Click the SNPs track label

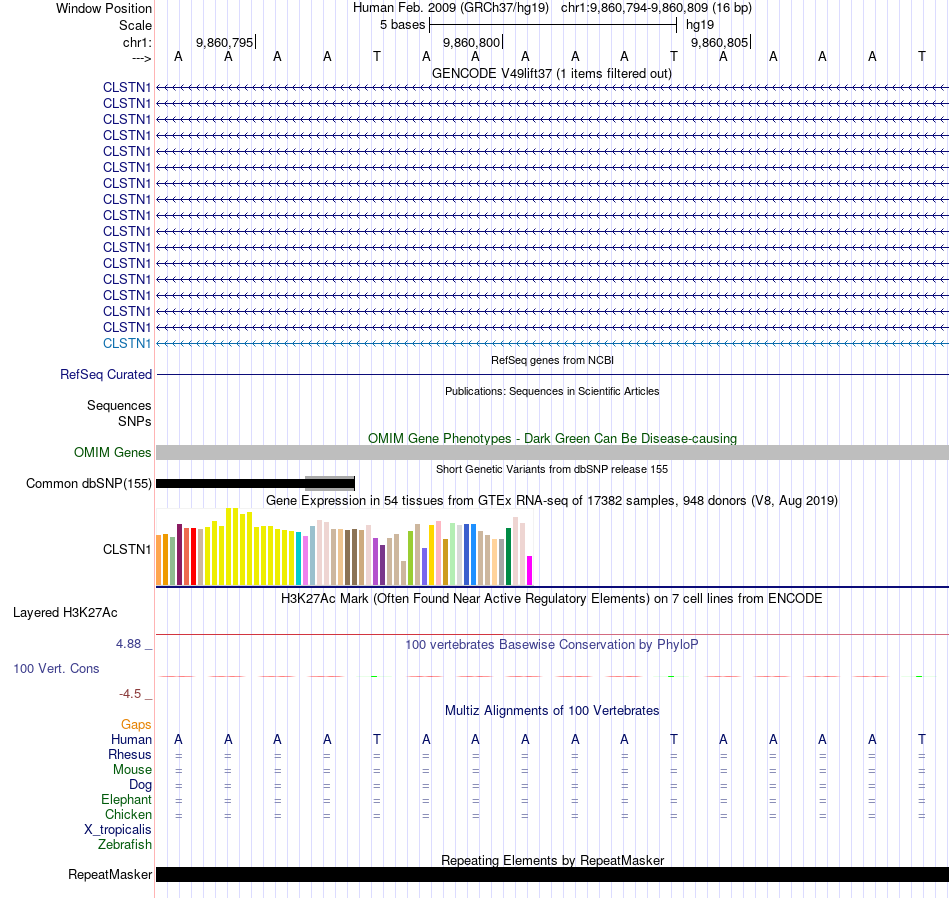coord(135,421)
